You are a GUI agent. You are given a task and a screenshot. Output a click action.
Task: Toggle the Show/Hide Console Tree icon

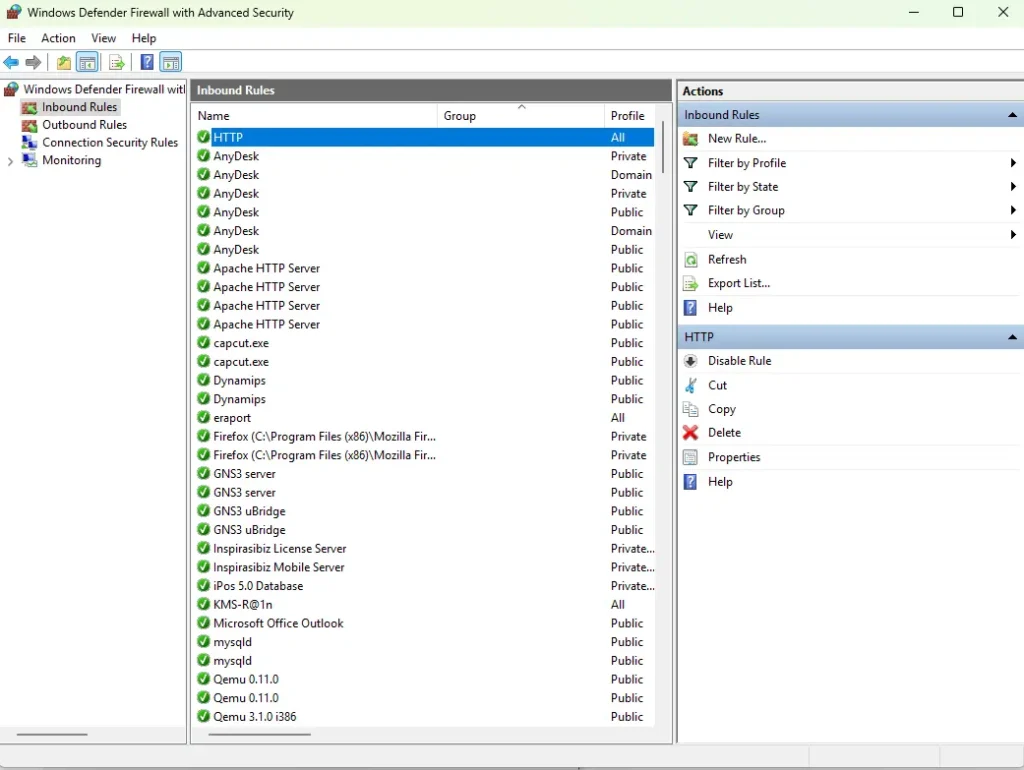(87, 63)
